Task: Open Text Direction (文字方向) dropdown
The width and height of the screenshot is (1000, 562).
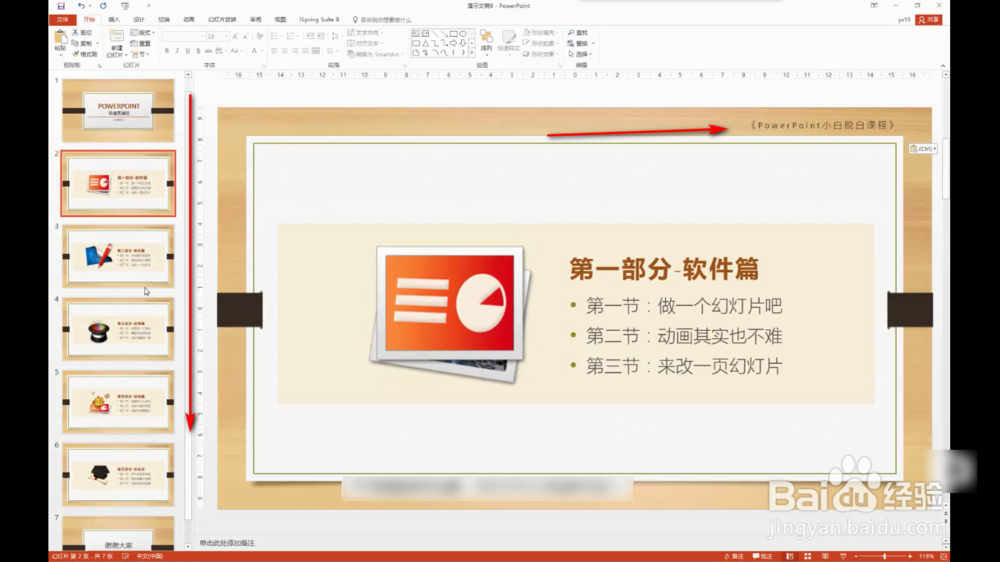Action: pyautogui.click(x=364, y=33)
